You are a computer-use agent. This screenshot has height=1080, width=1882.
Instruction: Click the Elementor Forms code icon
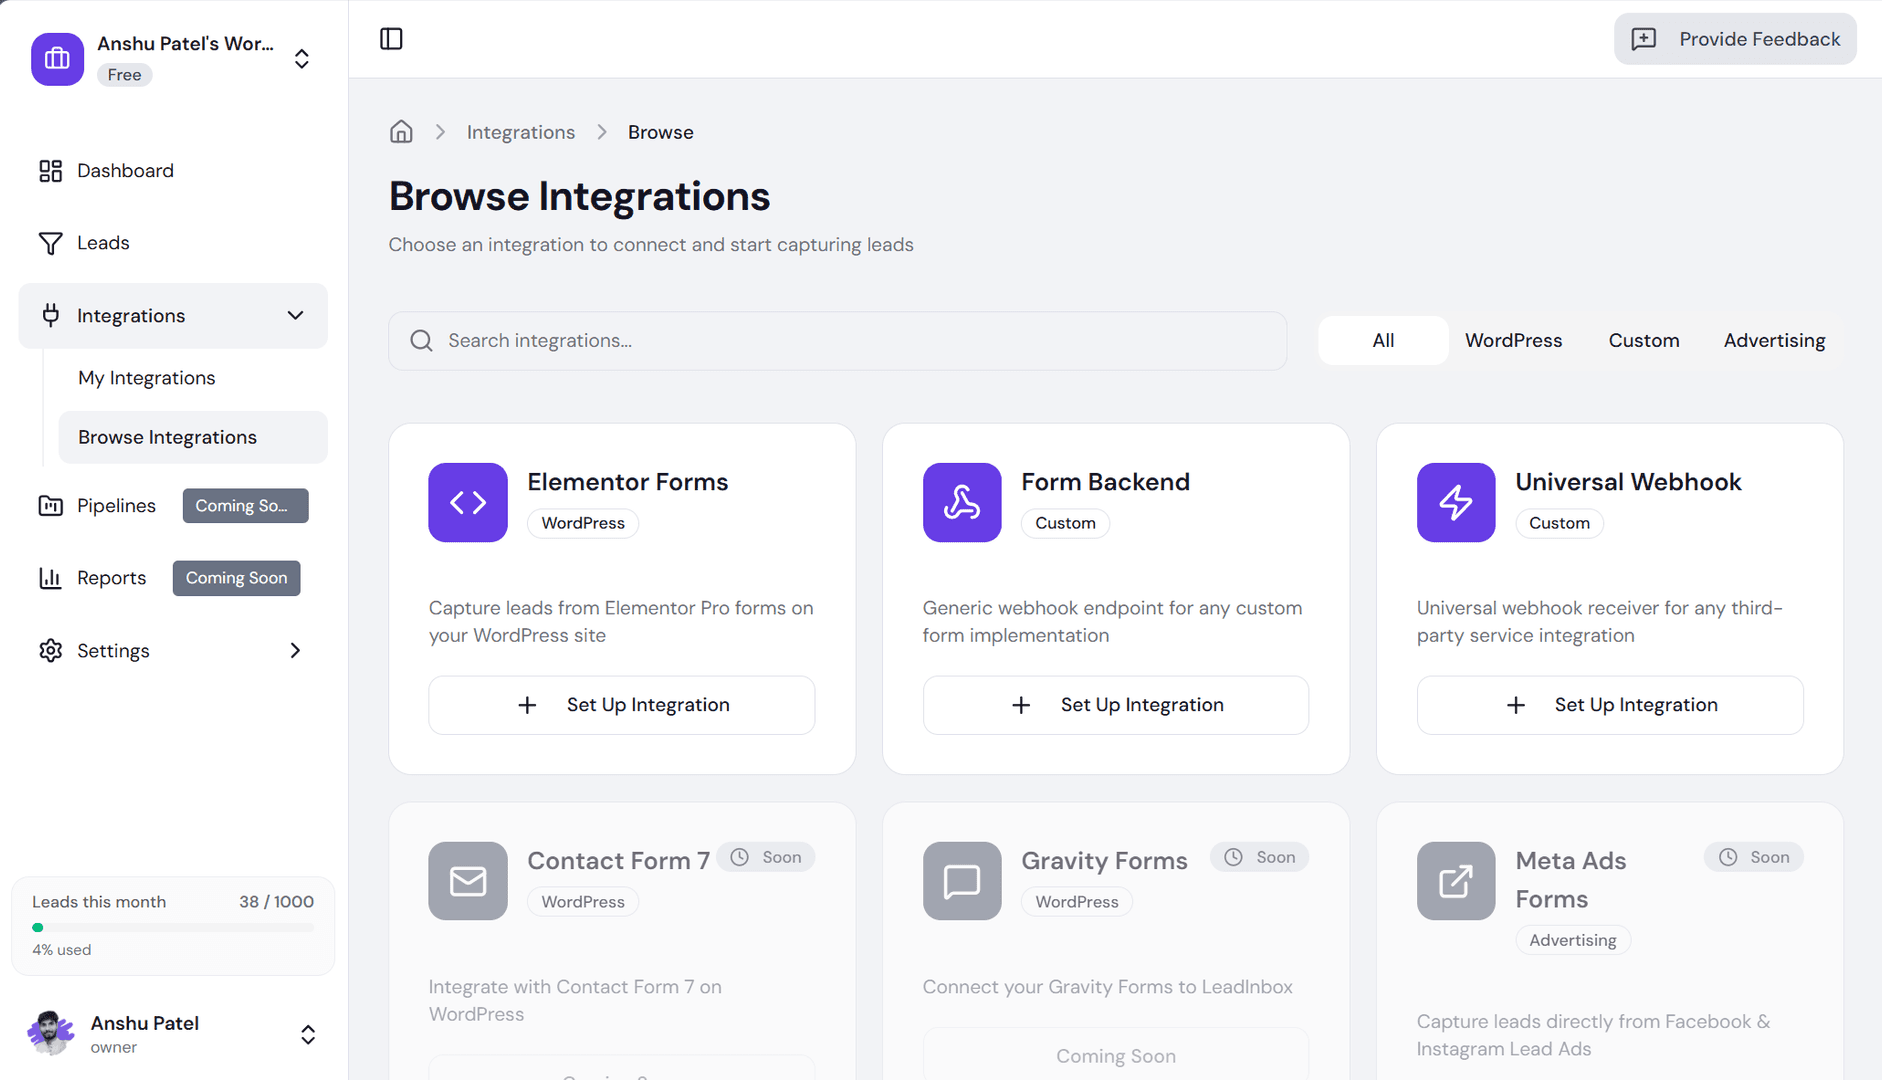pyautogui.click(x=468, y=502)
